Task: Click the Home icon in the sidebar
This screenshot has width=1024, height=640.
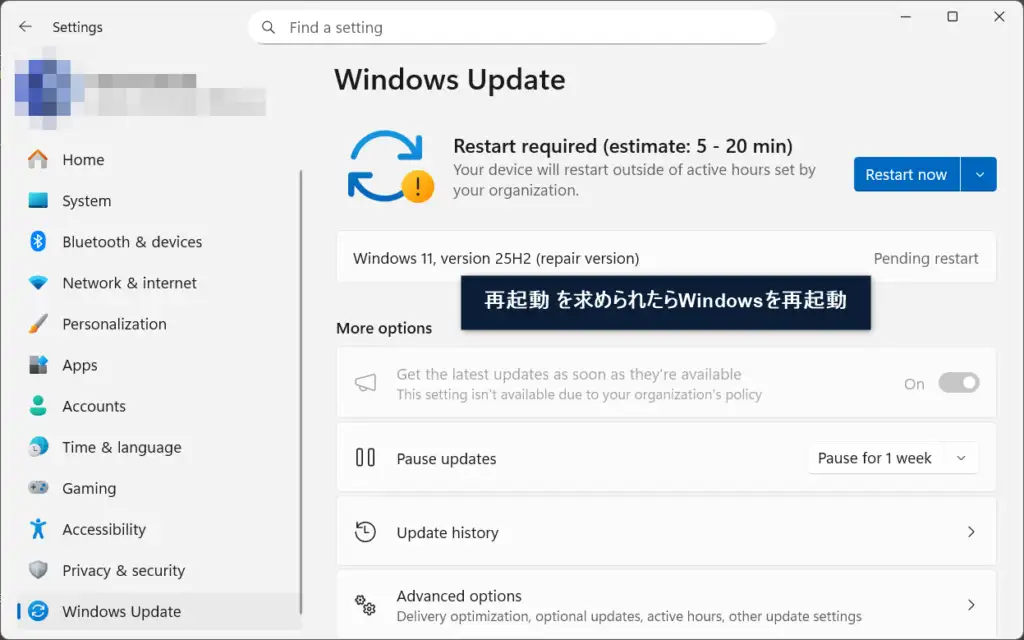Action: [x=38, y=160]
